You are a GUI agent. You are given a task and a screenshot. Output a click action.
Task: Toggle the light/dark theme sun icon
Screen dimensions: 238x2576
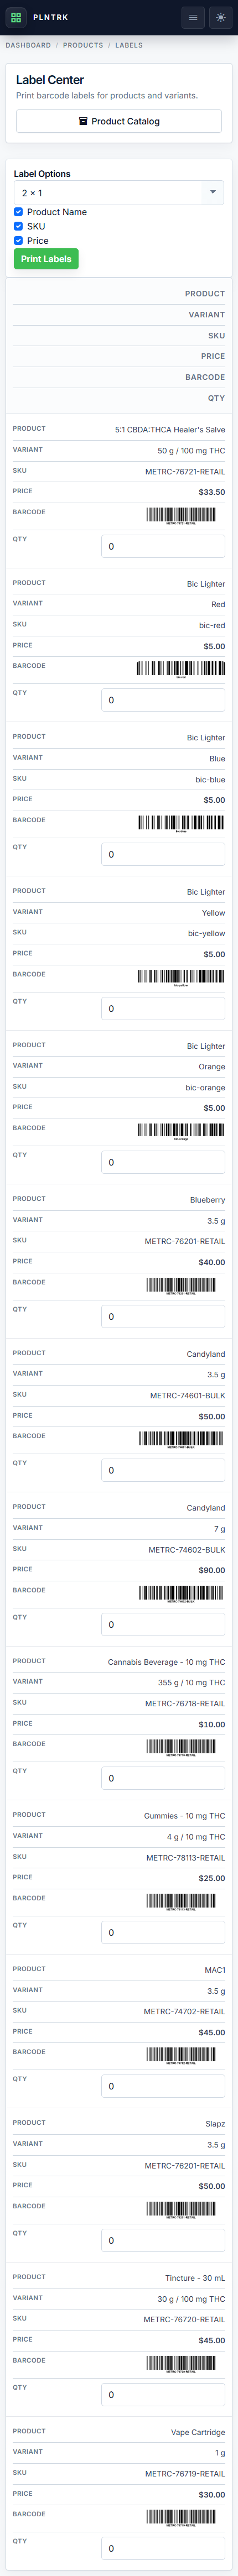(220, 17)
